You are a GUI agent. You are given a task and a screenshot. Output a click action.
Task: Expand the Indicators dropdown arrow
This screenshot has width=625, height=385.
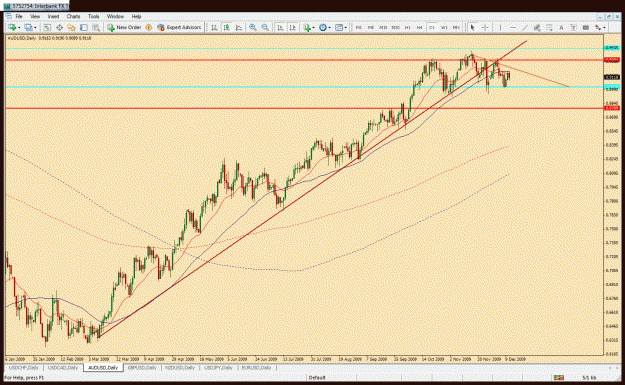tap(313, 28)
